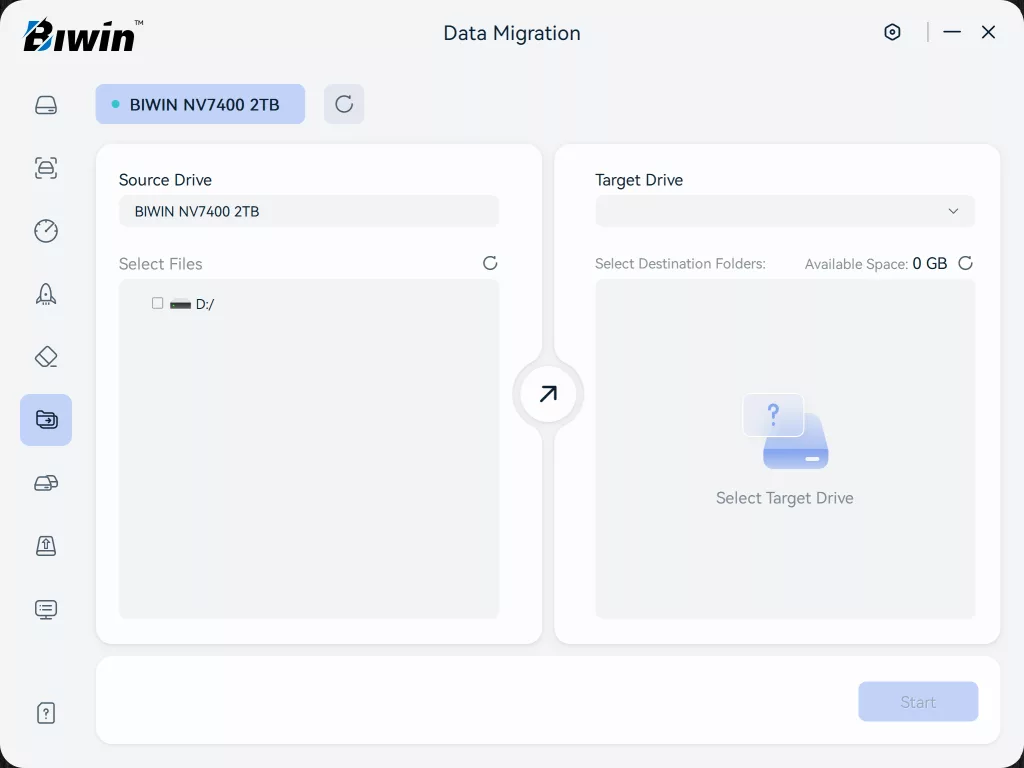Open the rocket optimization sidebar icon
The height and width of the screenshot is (768, 1024).
(x=46, y=294)
